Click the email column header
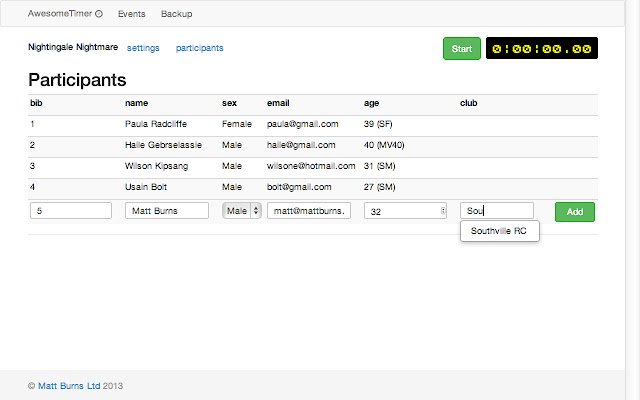The height and width of the screenshot is (400, 640). click(x=278, y=103)
